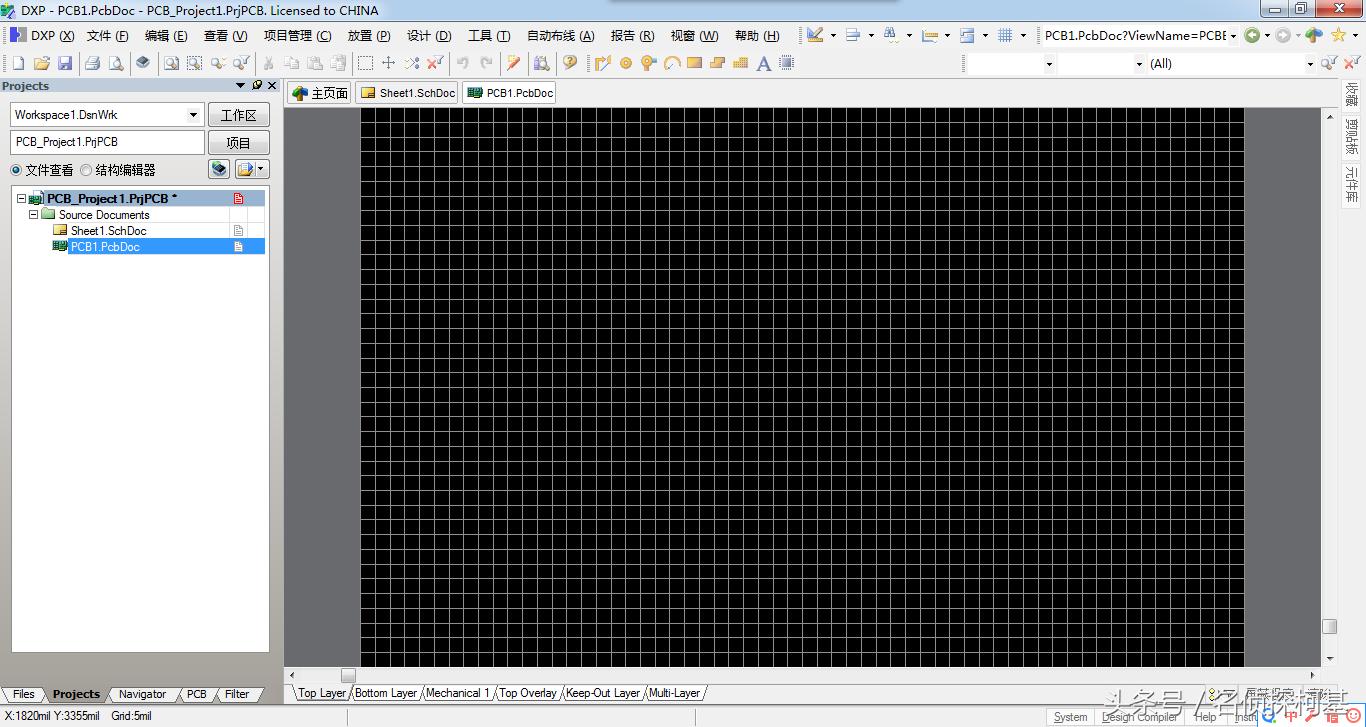The image size is (1366, 727).
Task: Click the Print icon in the toolbar
Action: click(92, 63)
